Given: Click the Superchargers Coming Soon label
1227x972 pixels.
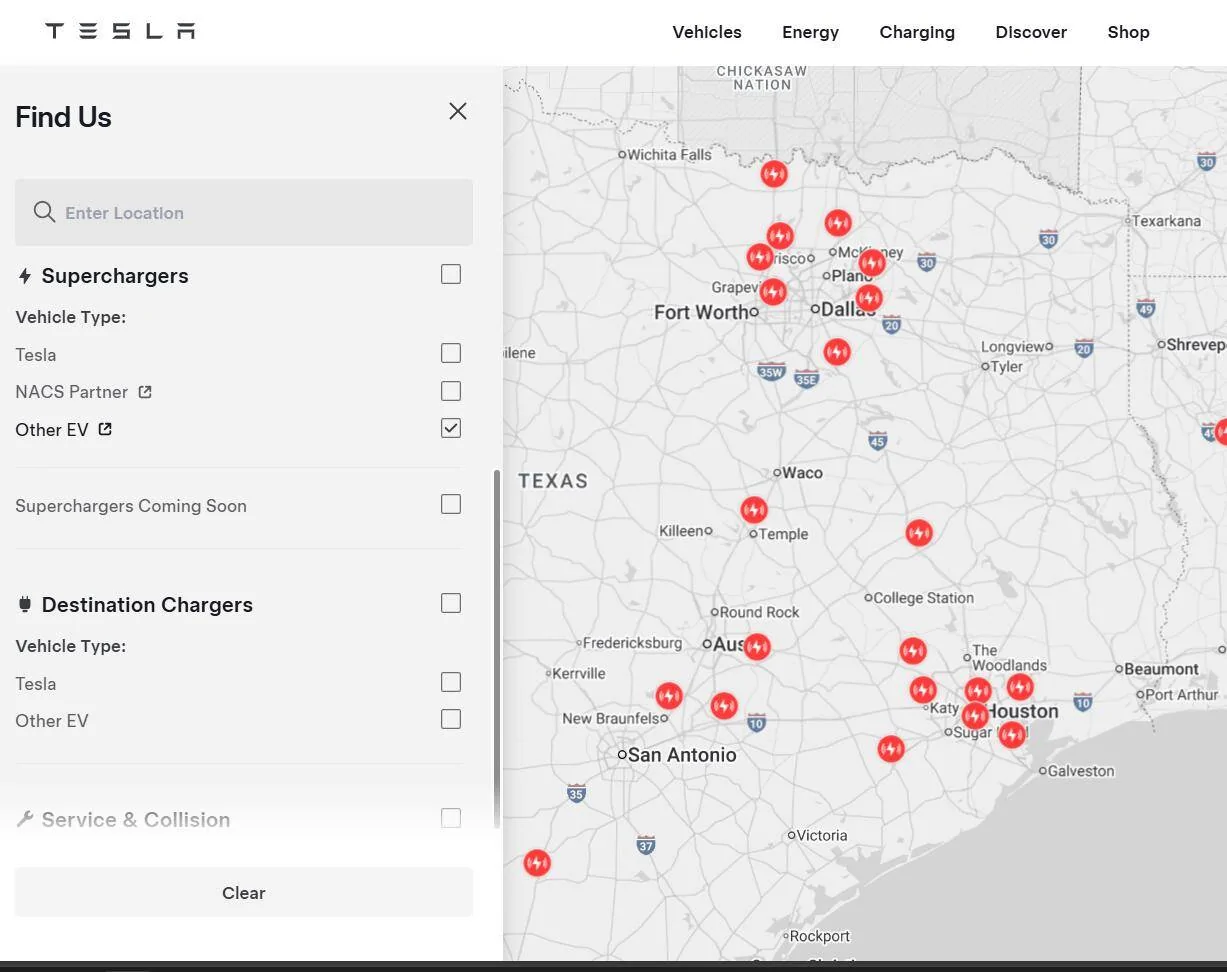Looking at the screenshot, I should pyautogui.click(x=131, y=506).
